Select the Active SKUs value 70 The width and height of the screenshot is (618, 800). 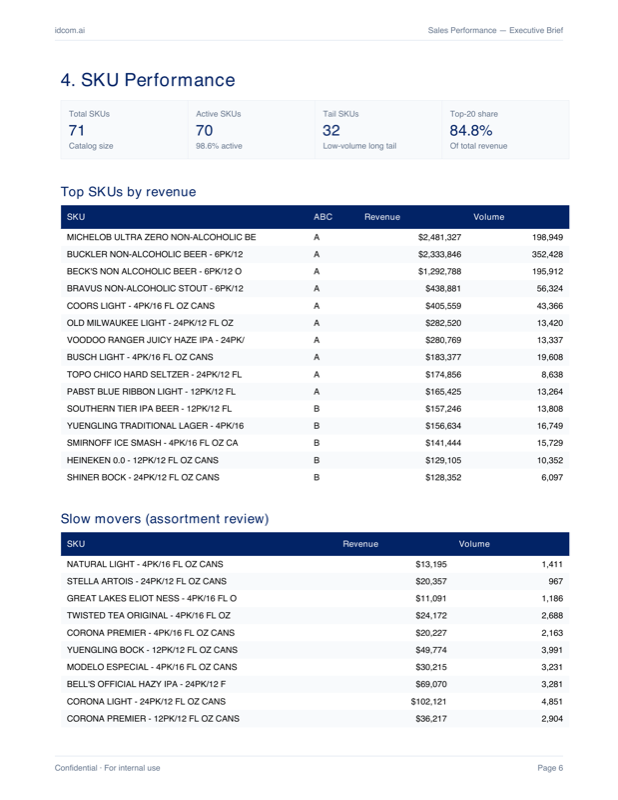tap(204, 131)
